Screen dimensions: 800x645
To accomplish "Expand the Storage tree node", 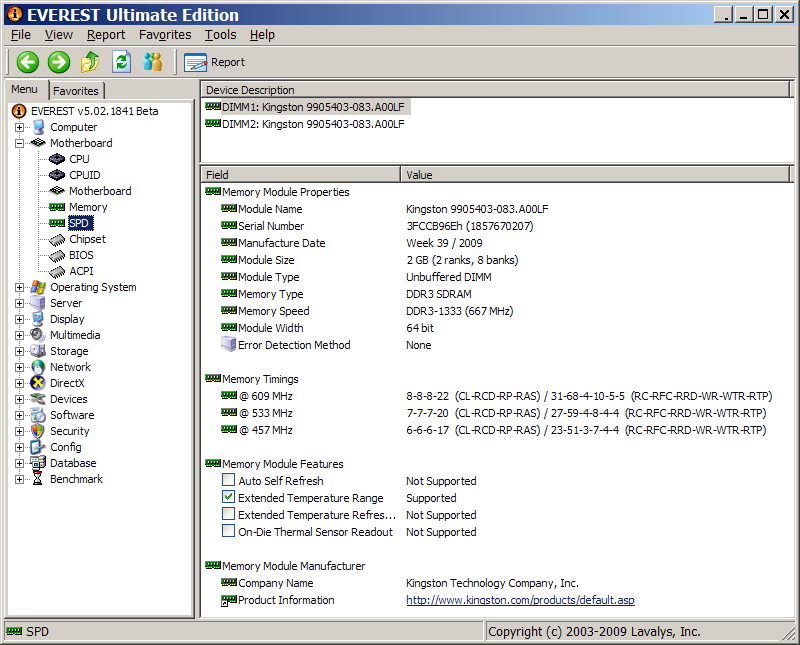I will pos(19,351).
